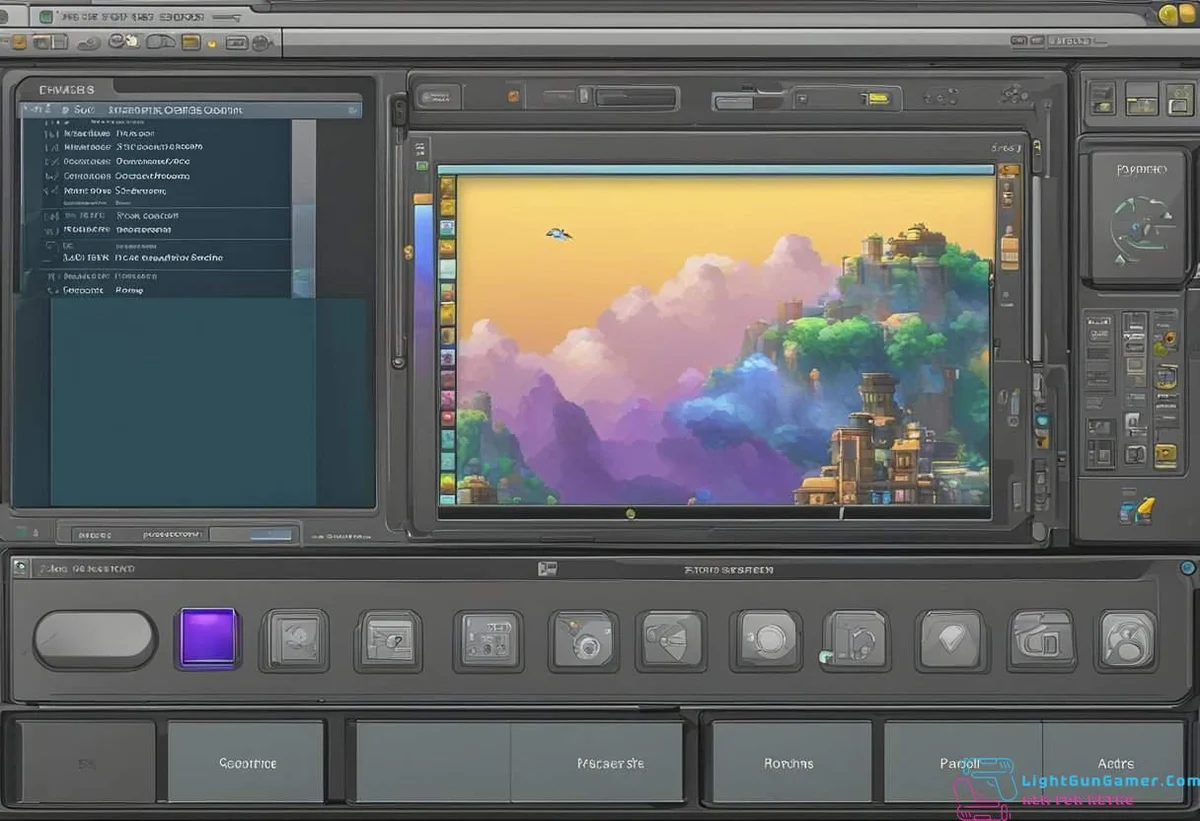Click the paint bucket icon in right panel
1200x821 pixels.
pyautogui.click(x=1137, y=510)
